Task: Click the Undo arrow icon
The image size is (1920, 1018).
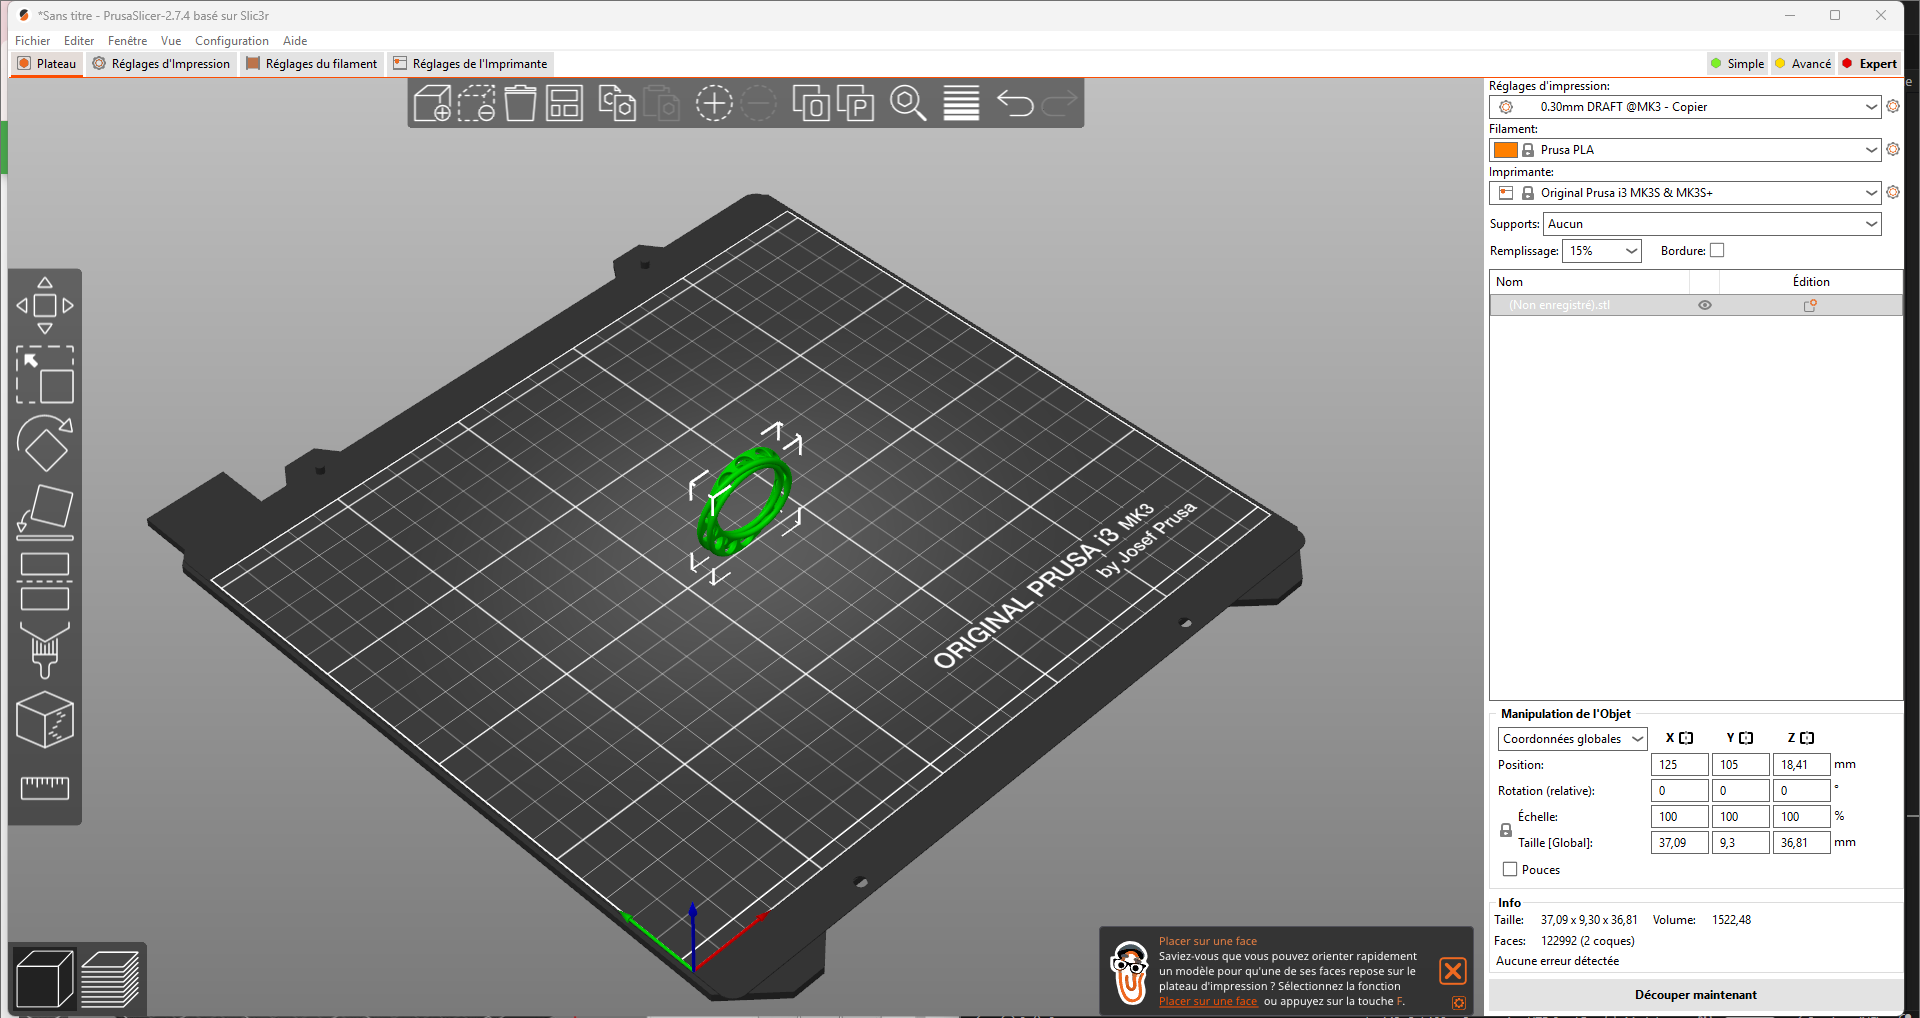Action: 1015,103
